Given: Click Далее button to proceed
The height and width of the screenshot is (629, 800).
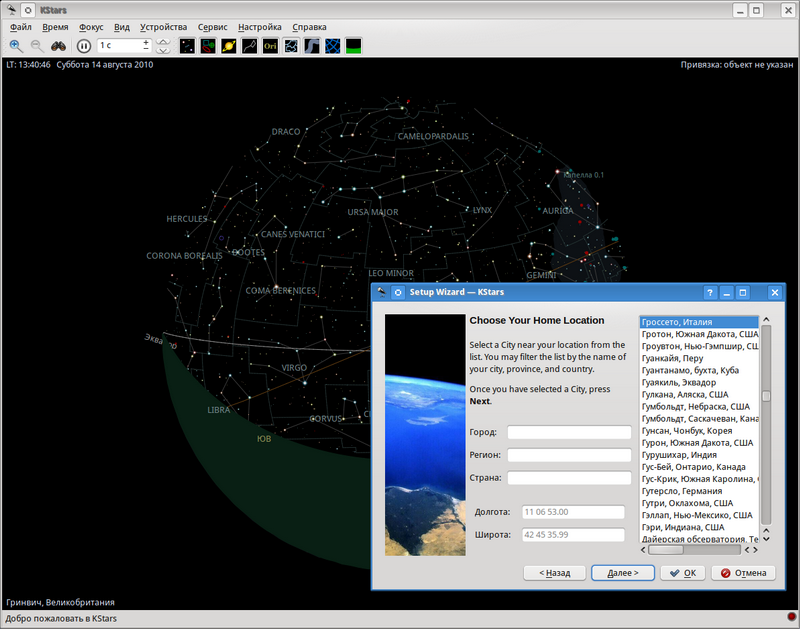Looking at the screenshot, I should pyautogui.click(x=622, y=573).
